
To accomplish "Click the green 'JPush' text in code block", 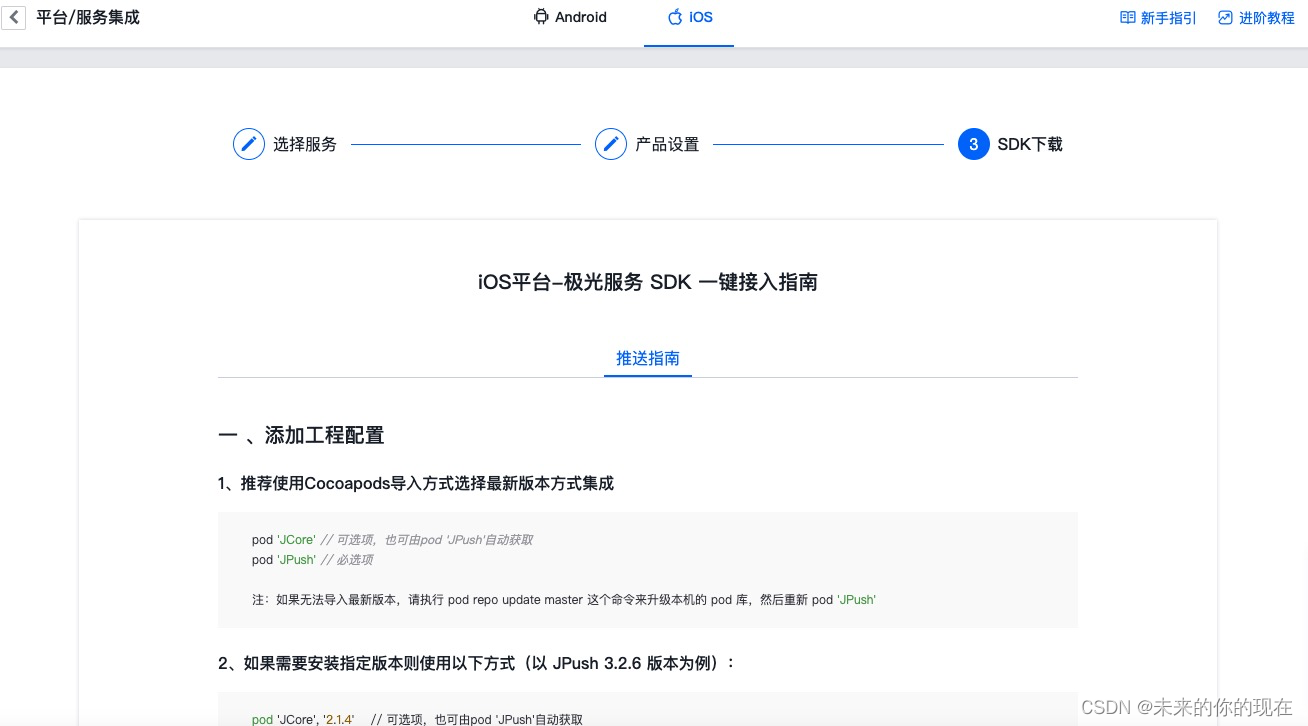I will 296,560.
